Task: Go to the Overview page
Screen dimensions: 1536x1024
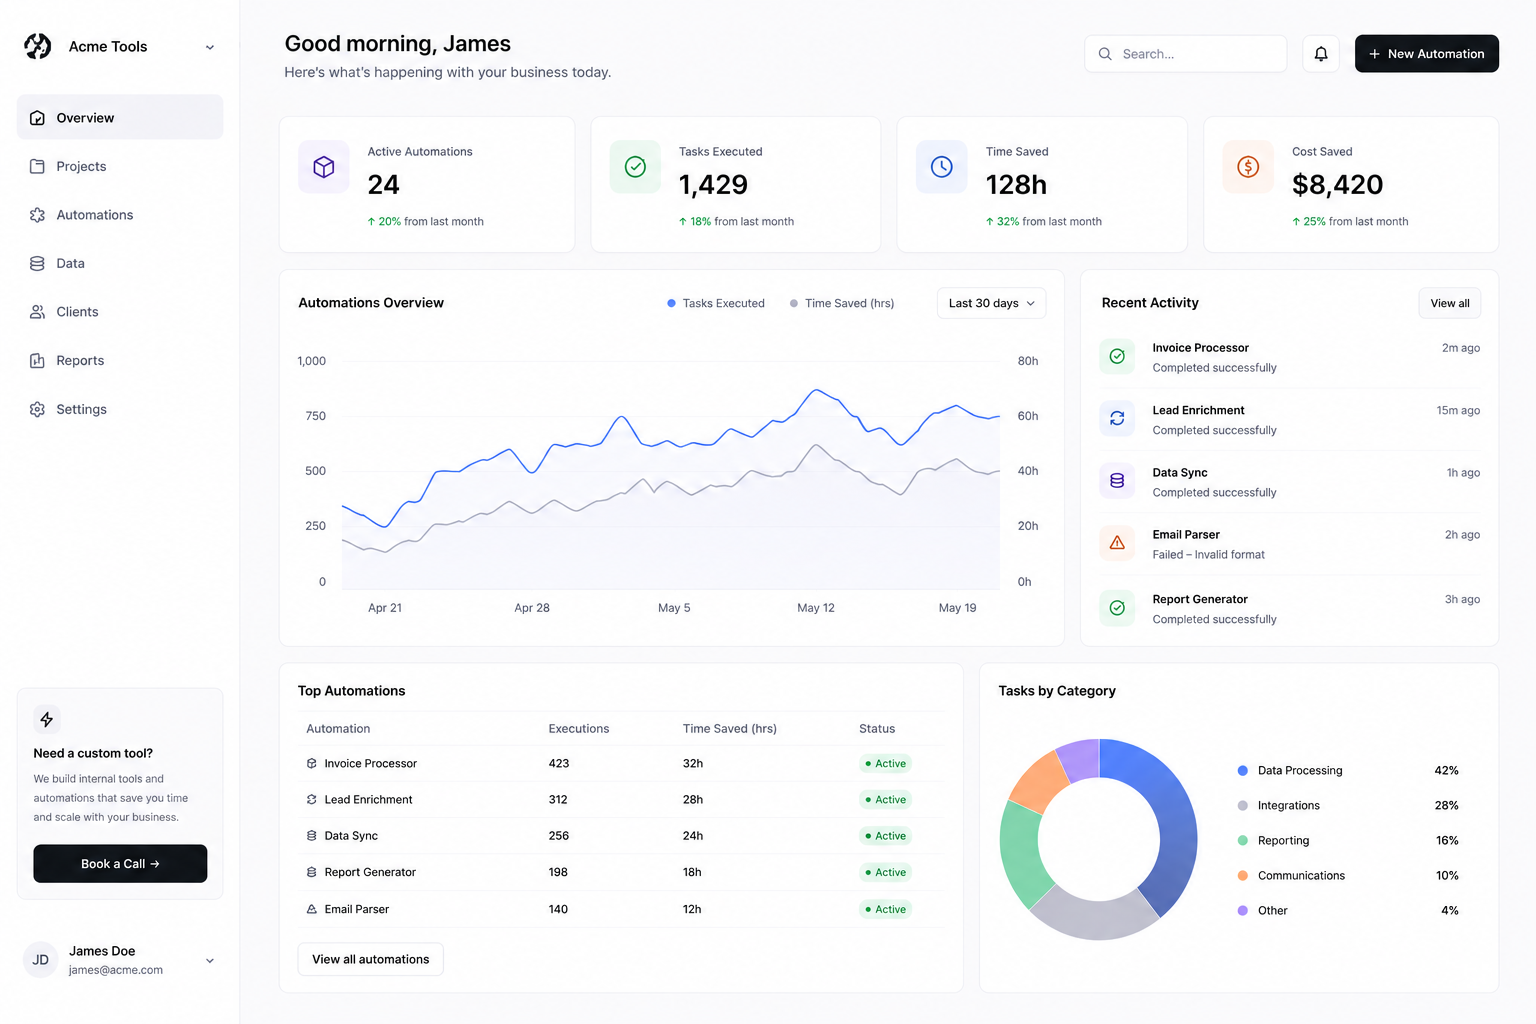Action: 120,118
